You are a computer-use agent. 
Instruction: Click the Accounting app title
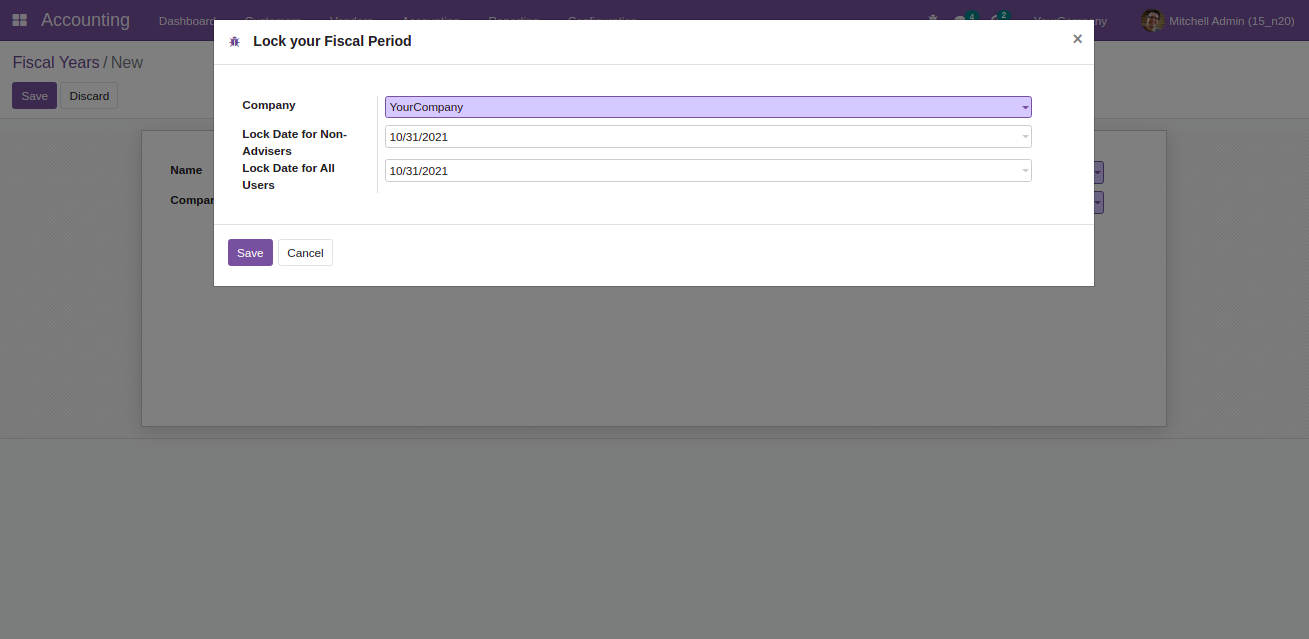85,20
